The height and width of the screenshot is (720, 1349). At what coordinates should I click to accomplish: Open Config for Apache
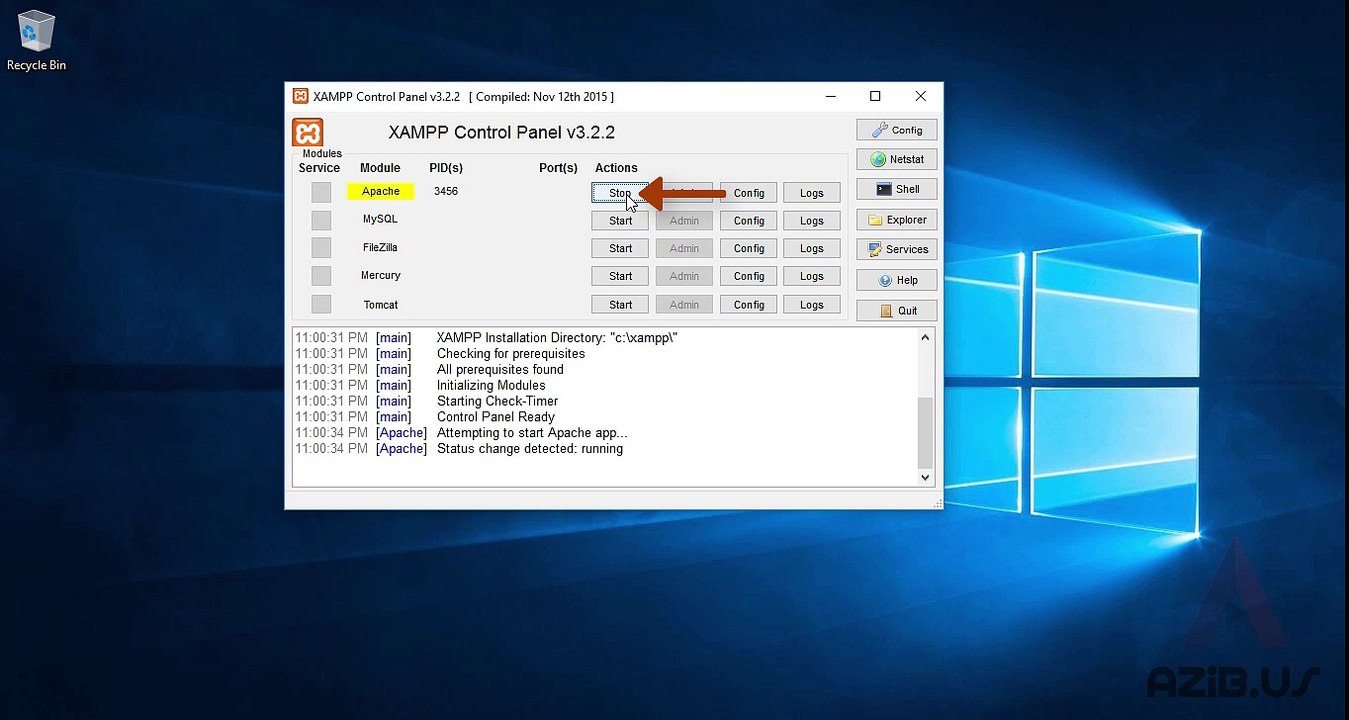click(x=748, y=193)
